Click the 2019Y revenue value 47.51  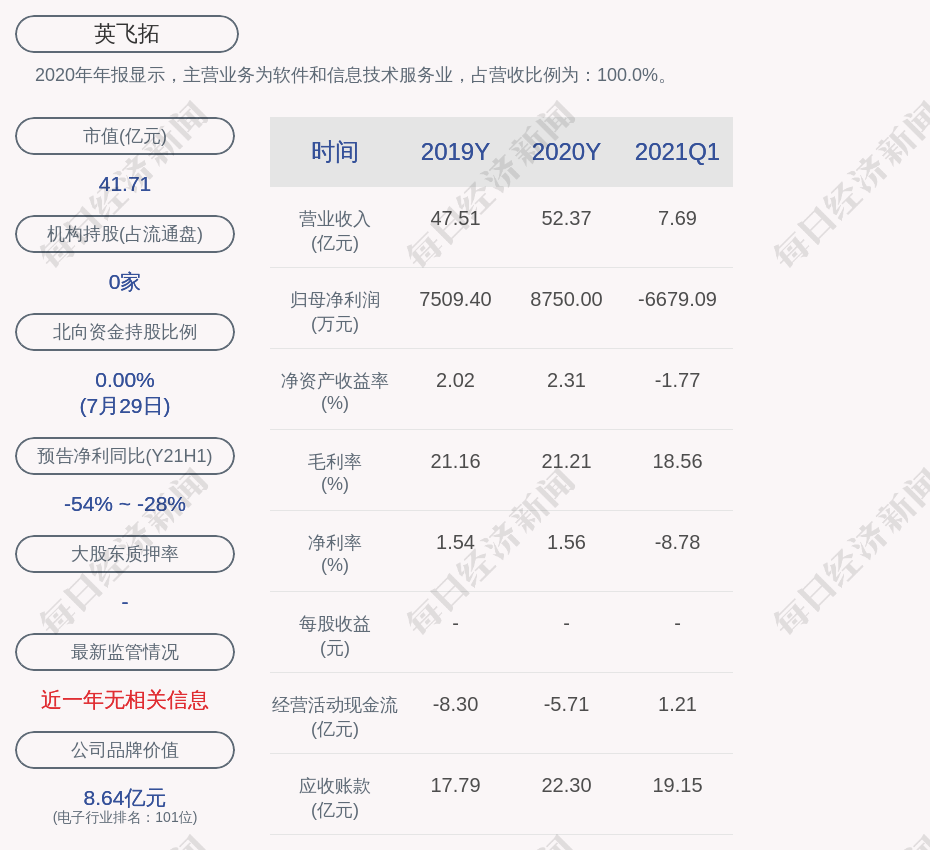click(x=455, y=218)
